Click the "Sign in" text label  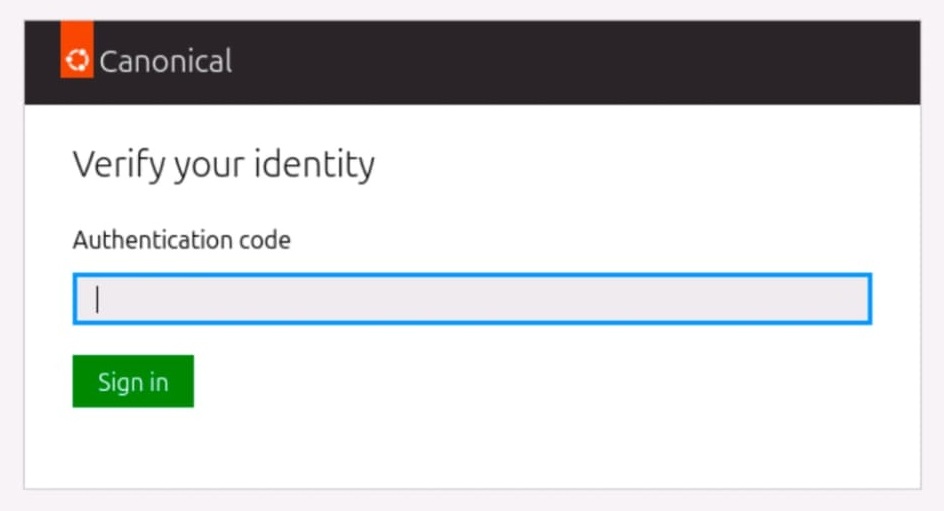pos(133,382)
